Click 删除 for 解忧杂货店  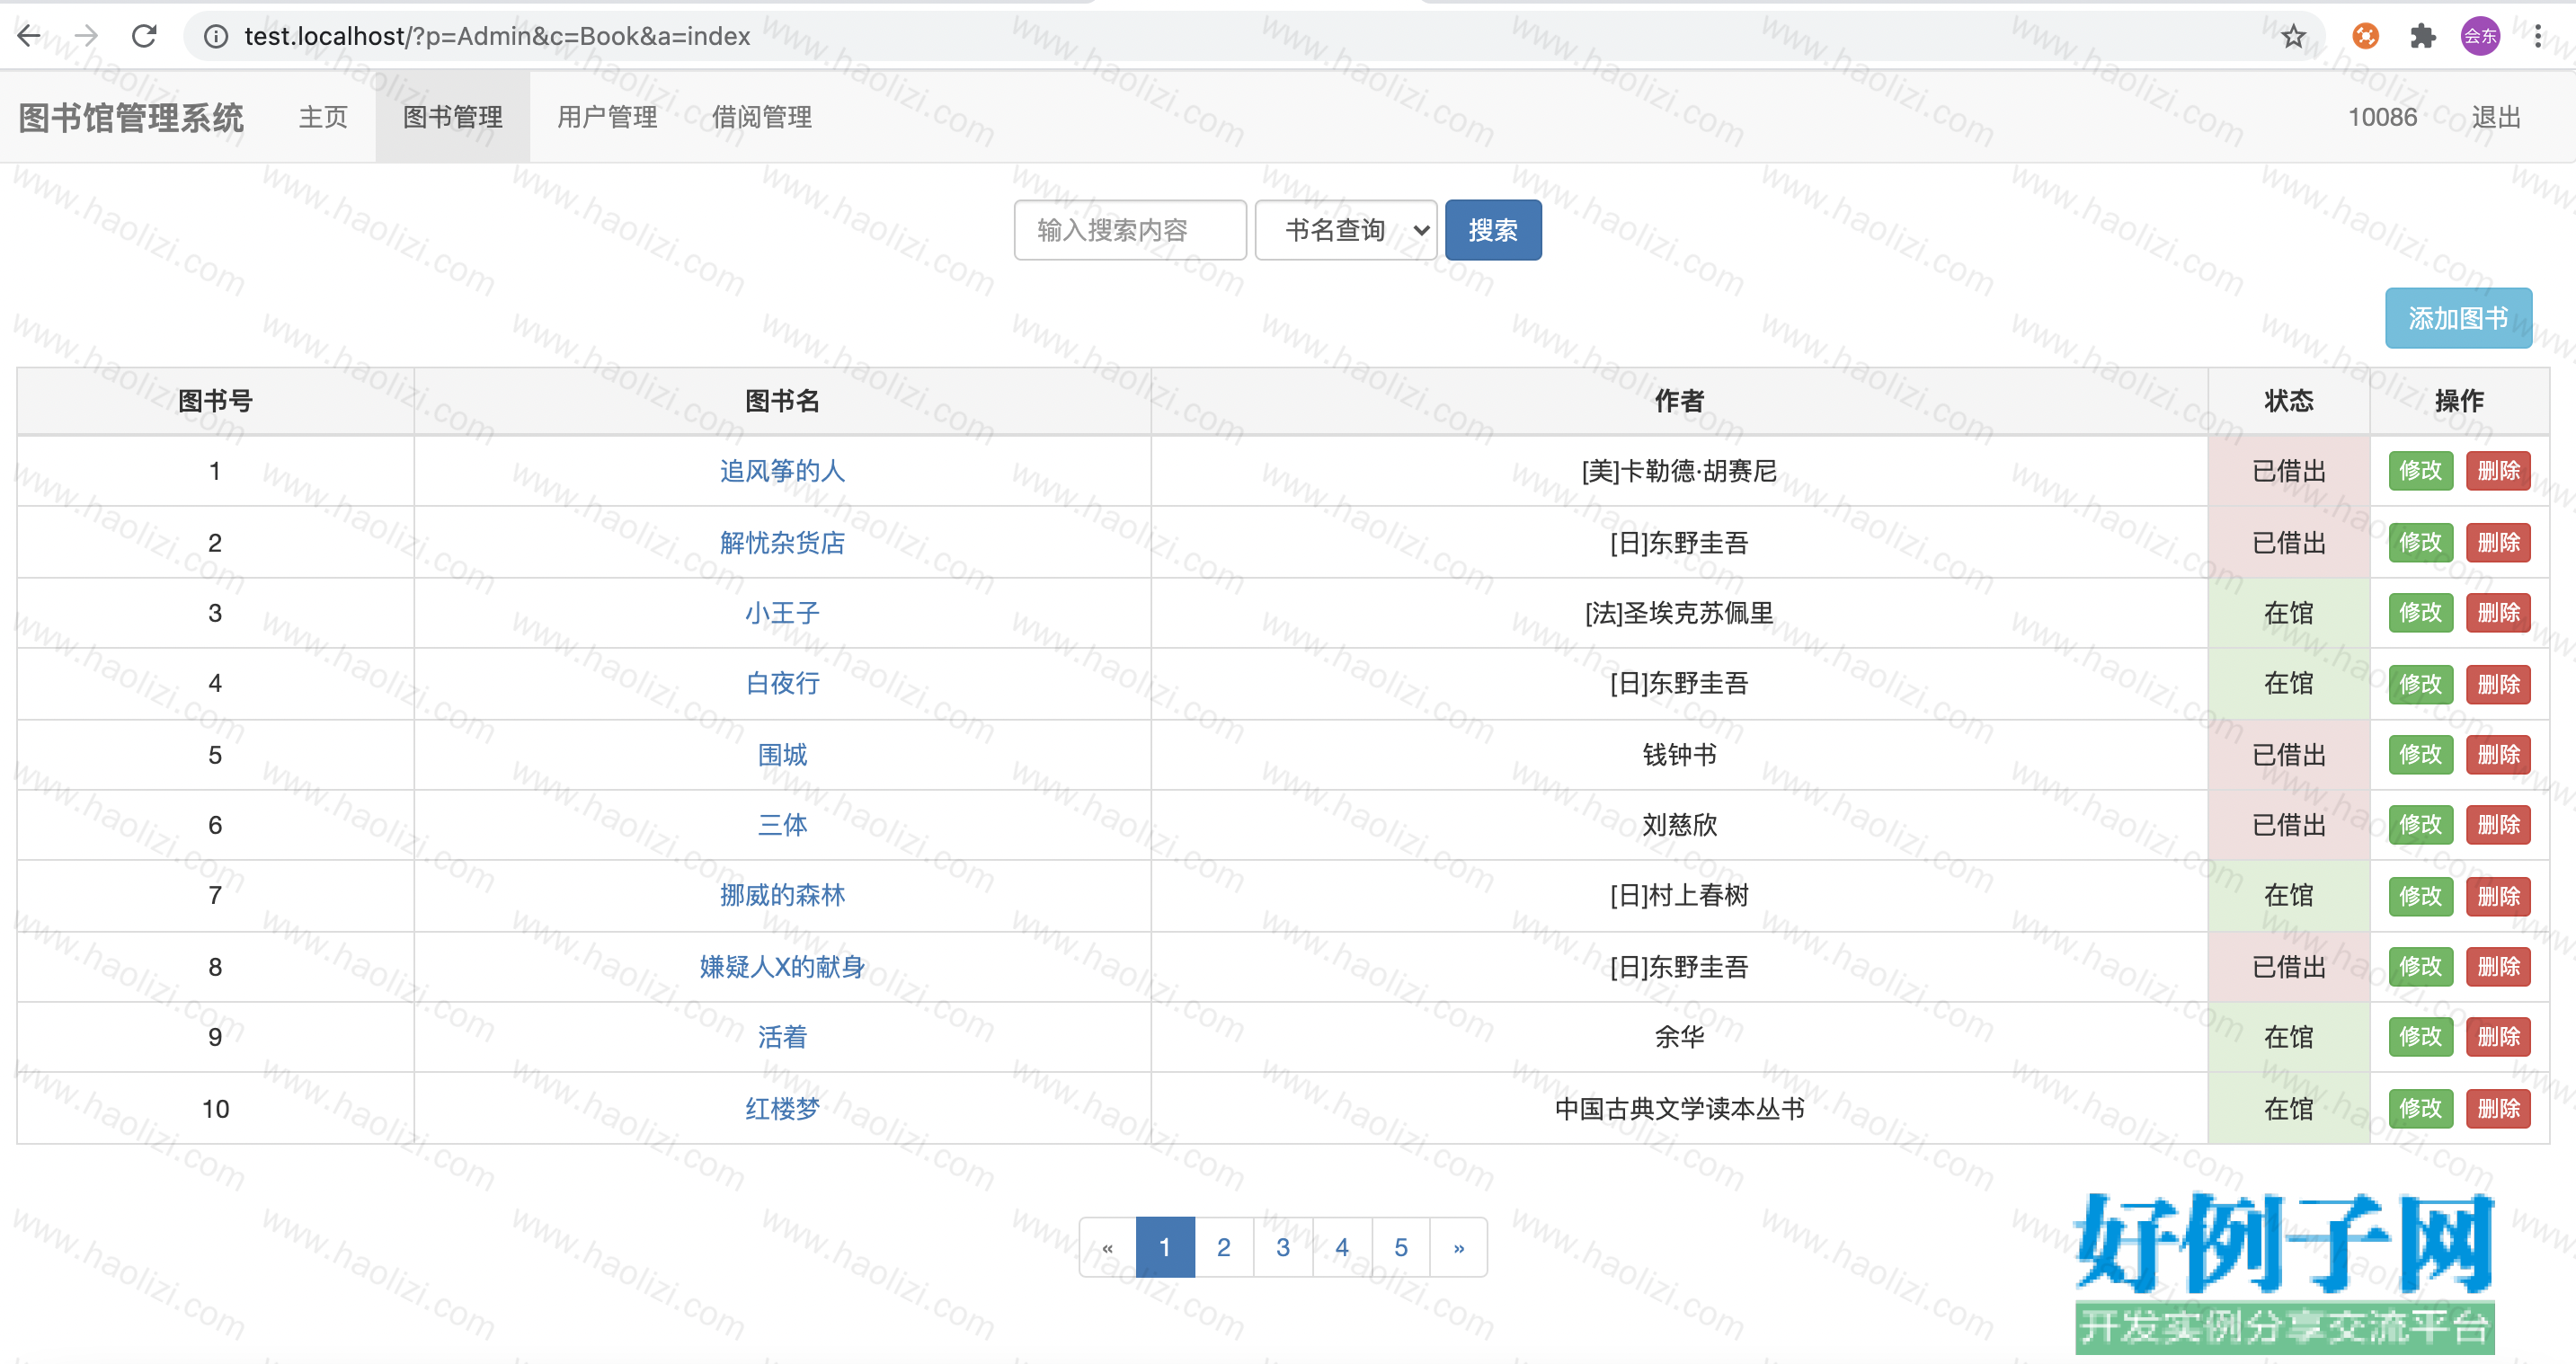(2498, 543)
